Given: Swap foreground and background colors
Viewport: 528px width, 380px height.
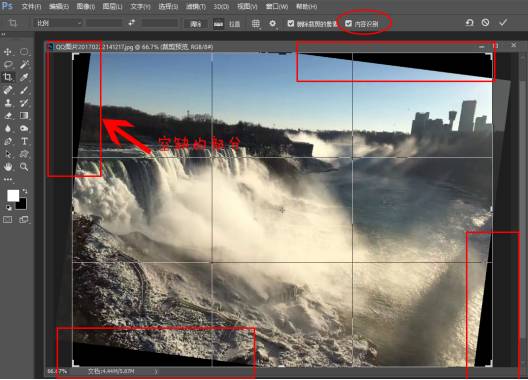Looking at the screenshot, I should [x=25, y=191].
